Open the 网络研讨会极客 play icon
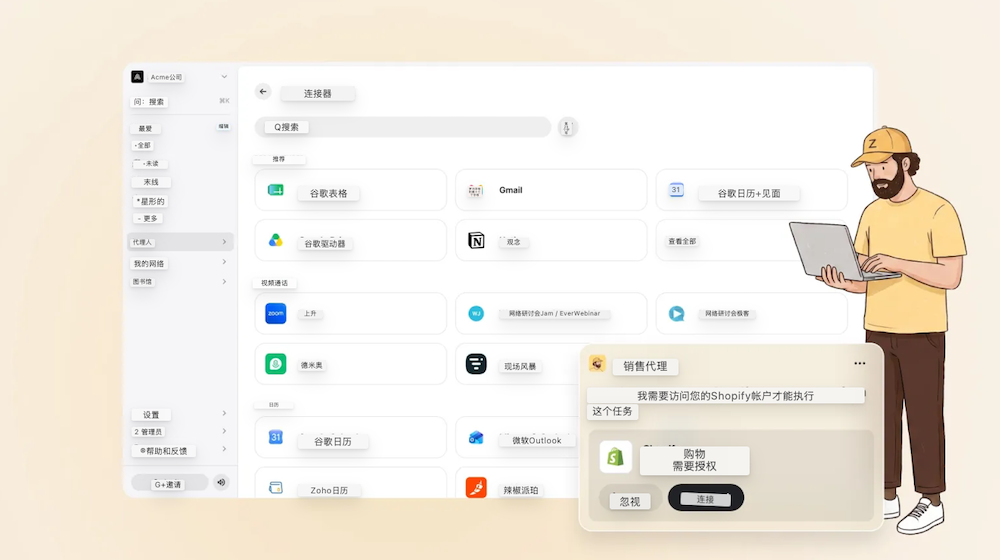The width and height of the screenshot is (1000, 560). click(x=676, y=313)
